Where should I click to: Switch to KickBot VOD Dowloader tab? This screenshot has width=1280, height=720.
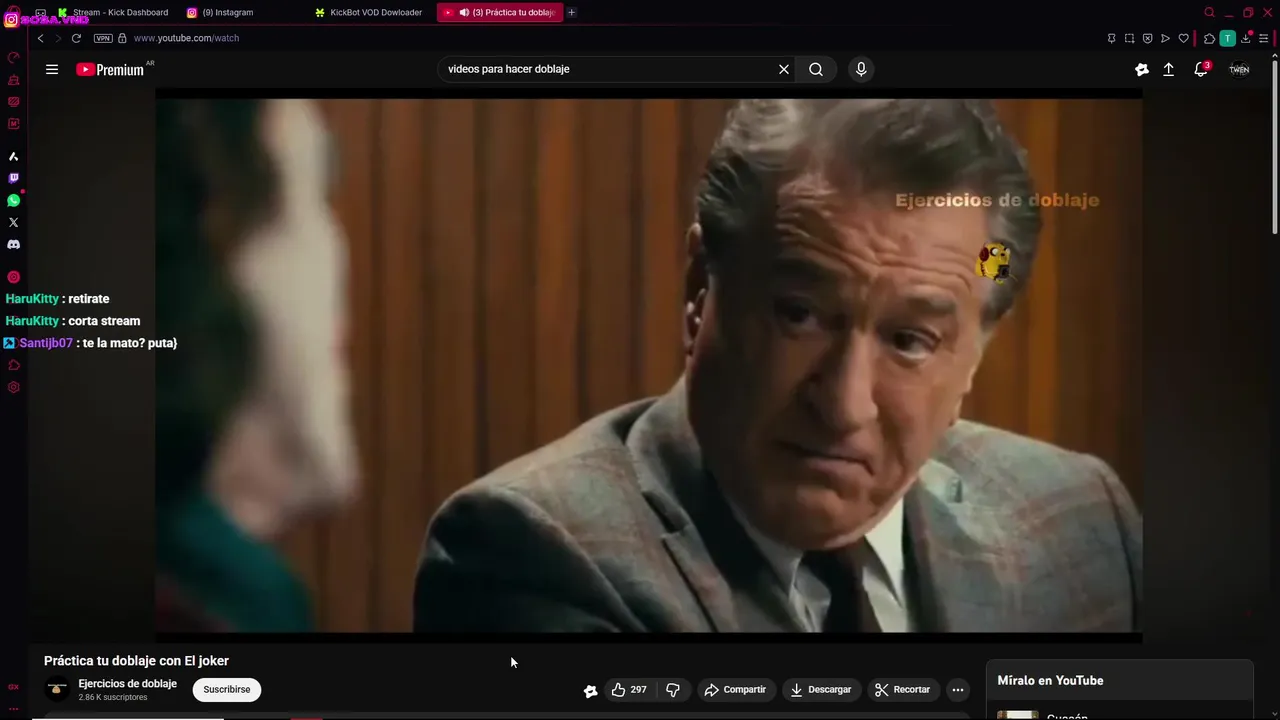pos(369,12)
